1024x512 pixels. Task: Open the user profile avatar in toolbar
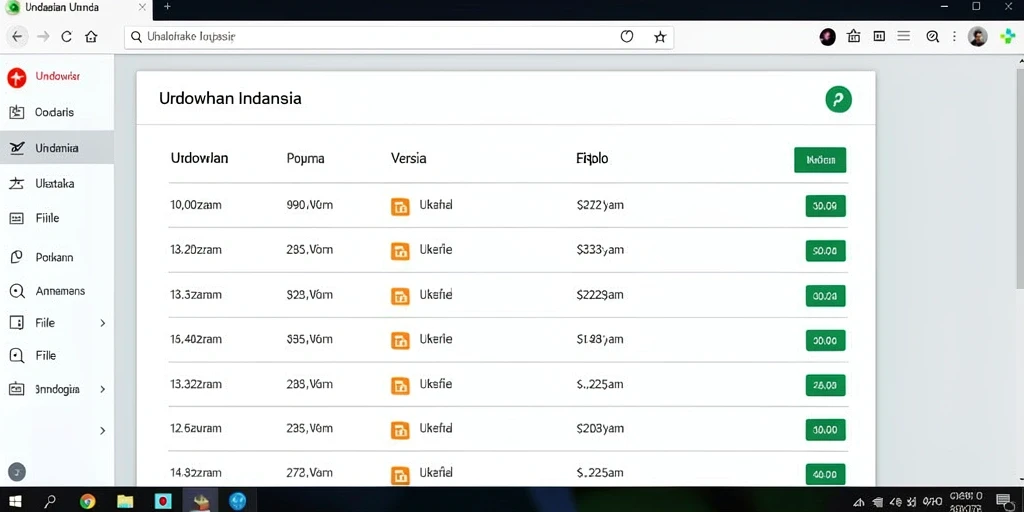pyautogui.click(x=978, y=37)
